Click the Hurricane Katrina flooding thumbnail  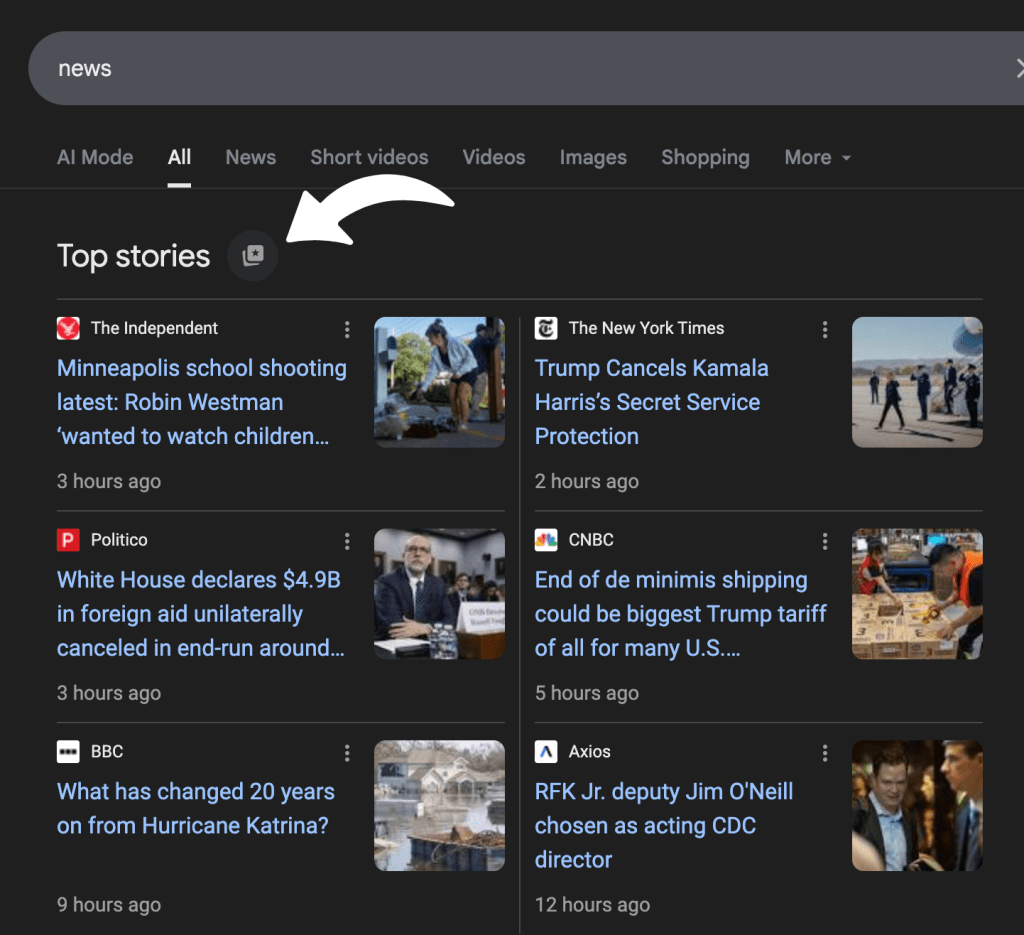[x=439, y=805]
